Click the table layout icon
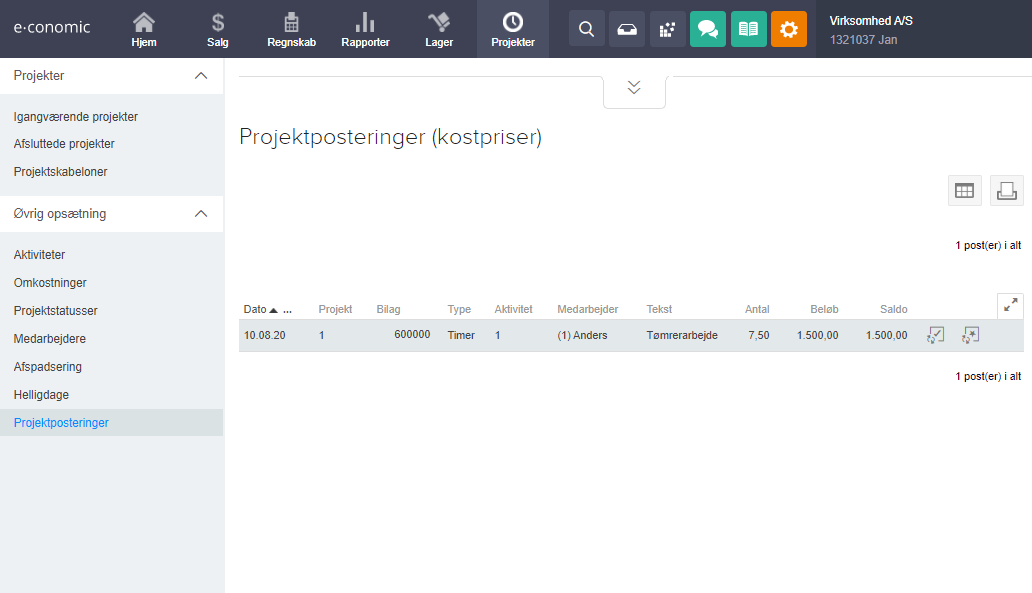The height and width of the screenshot is (593, 1032). pyautogui.click(x=964, y=190)
